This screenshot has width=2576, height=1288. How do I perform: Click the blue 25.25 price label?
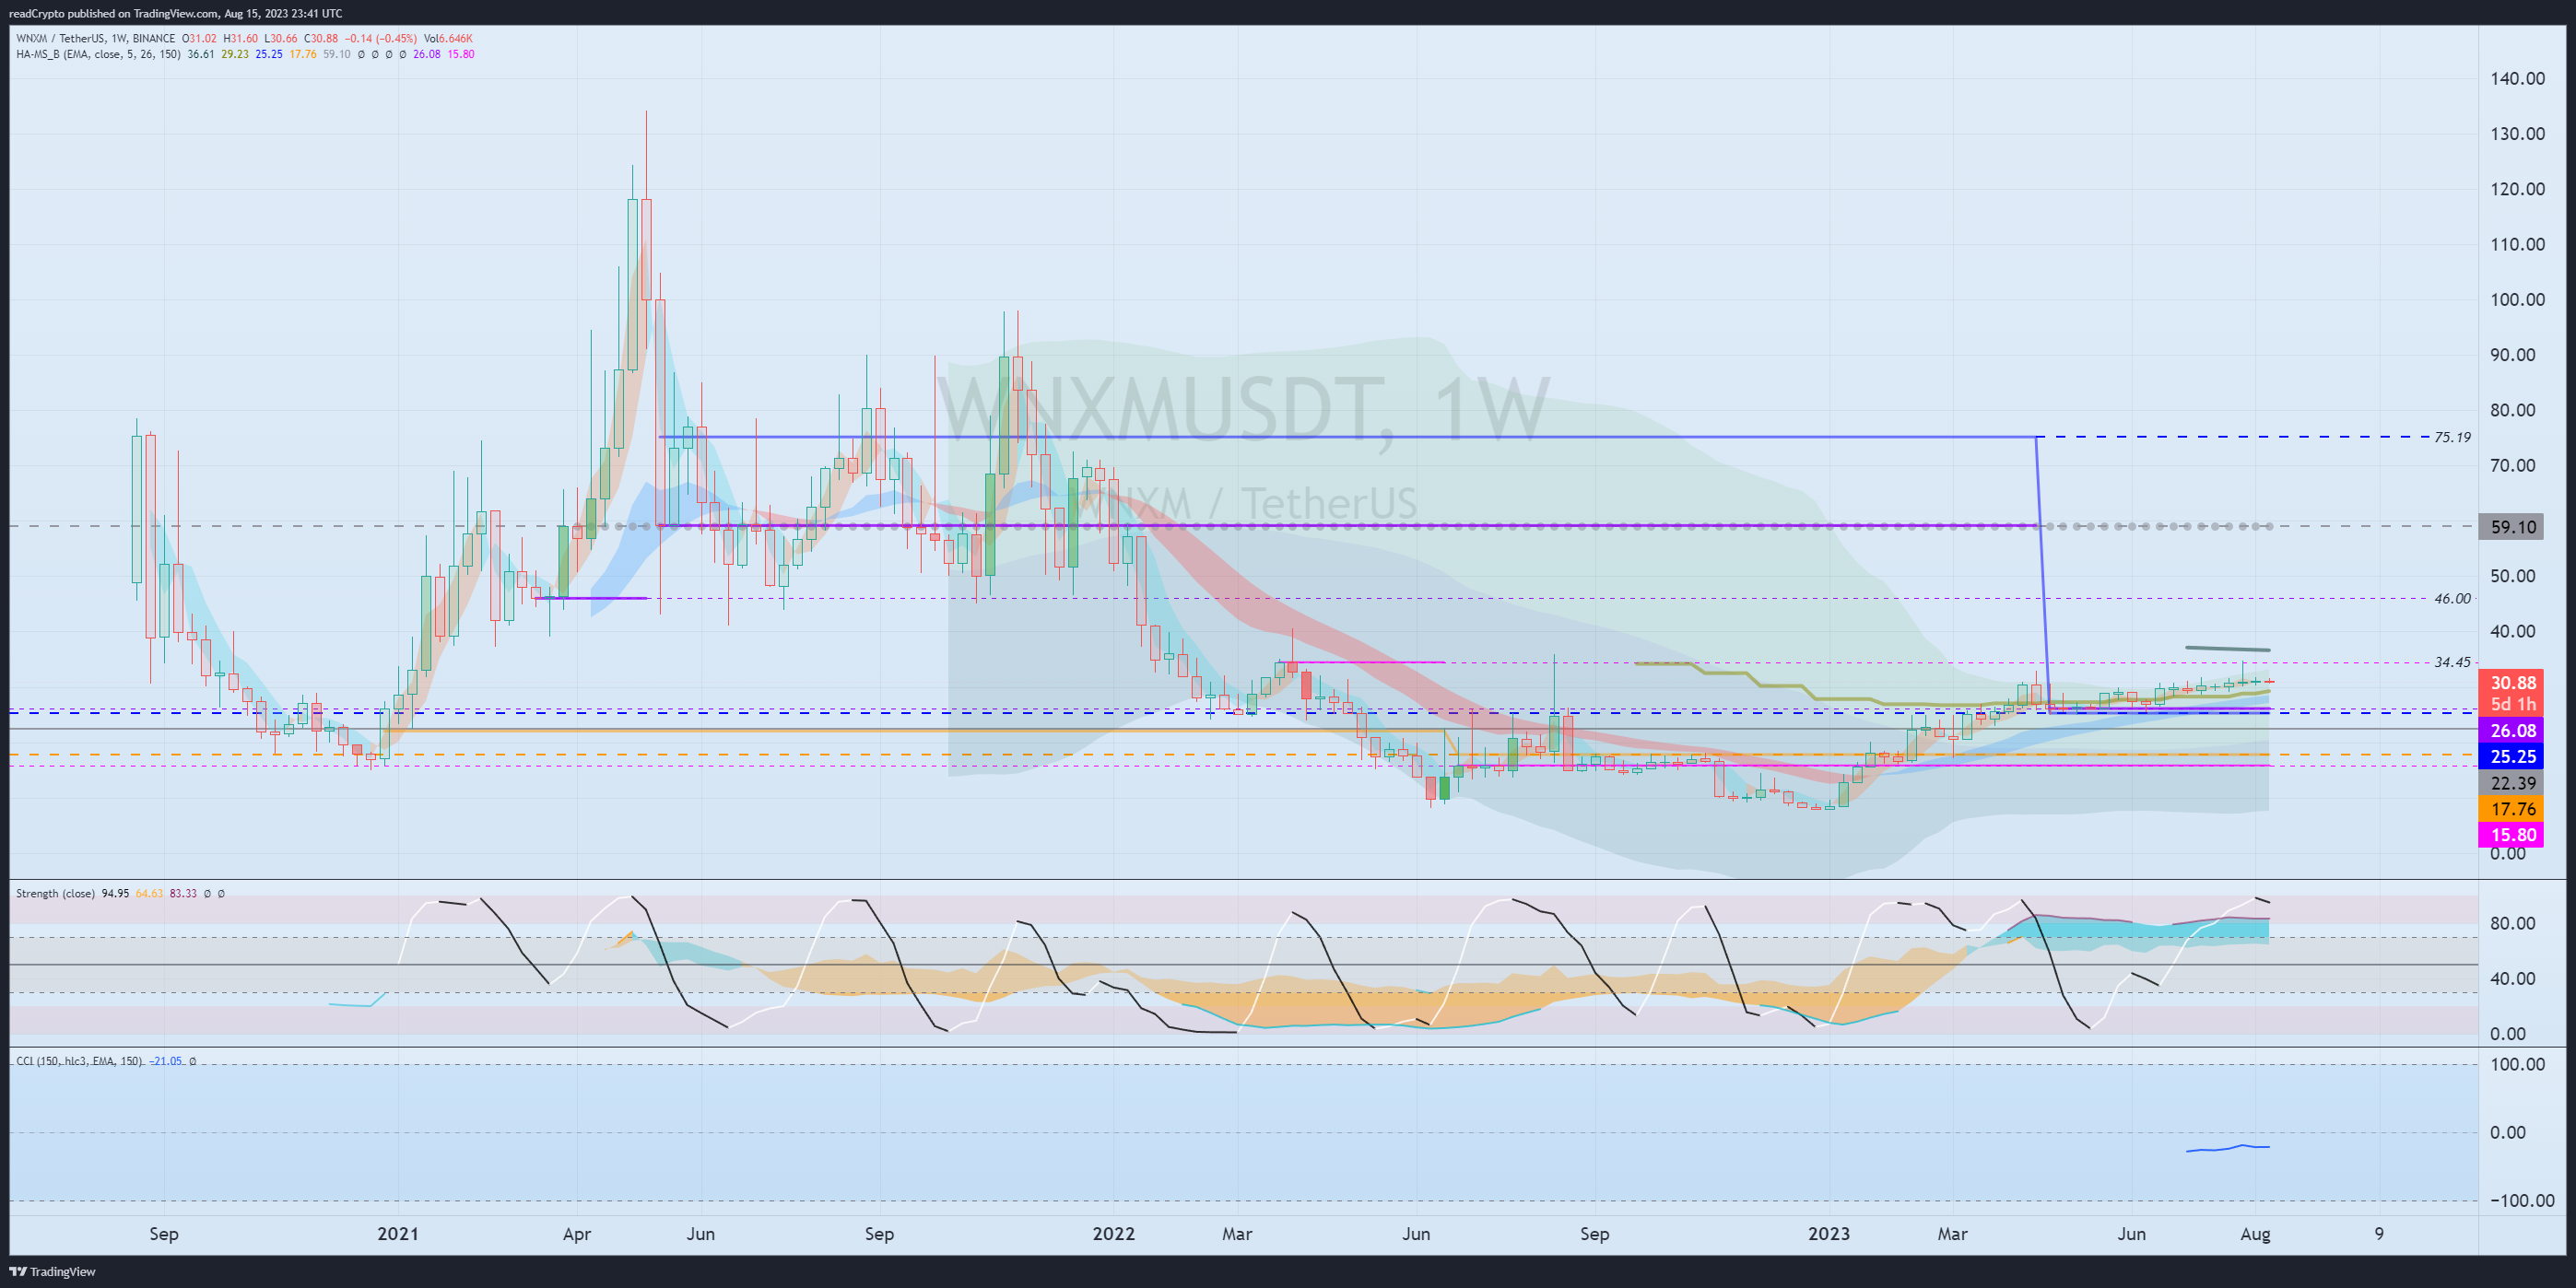point(2512,757)
